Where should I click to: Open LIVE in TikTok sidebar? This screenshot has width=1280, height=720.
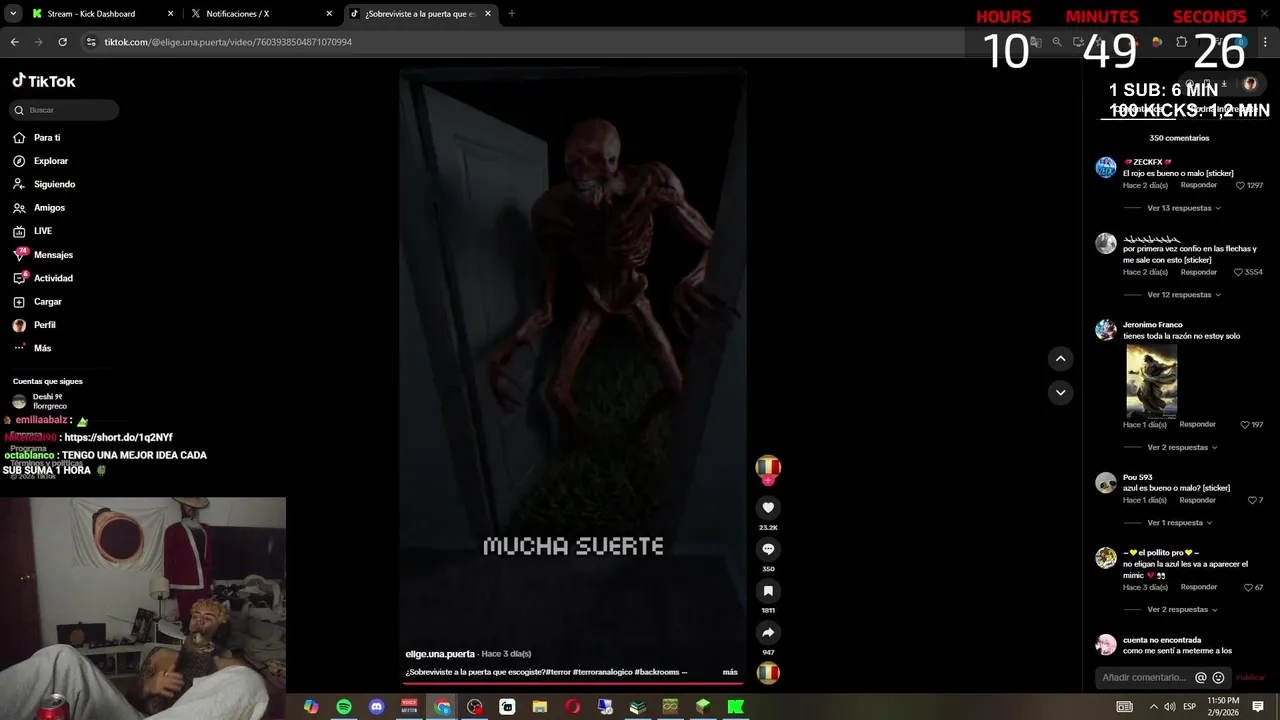pyautogui.click(x=43, y=231)
